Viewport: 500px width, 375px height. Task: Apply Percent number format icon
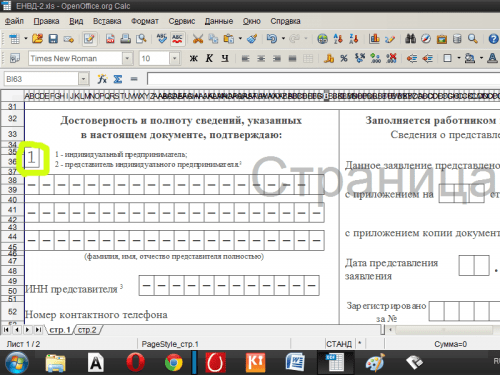coord(344,59)
